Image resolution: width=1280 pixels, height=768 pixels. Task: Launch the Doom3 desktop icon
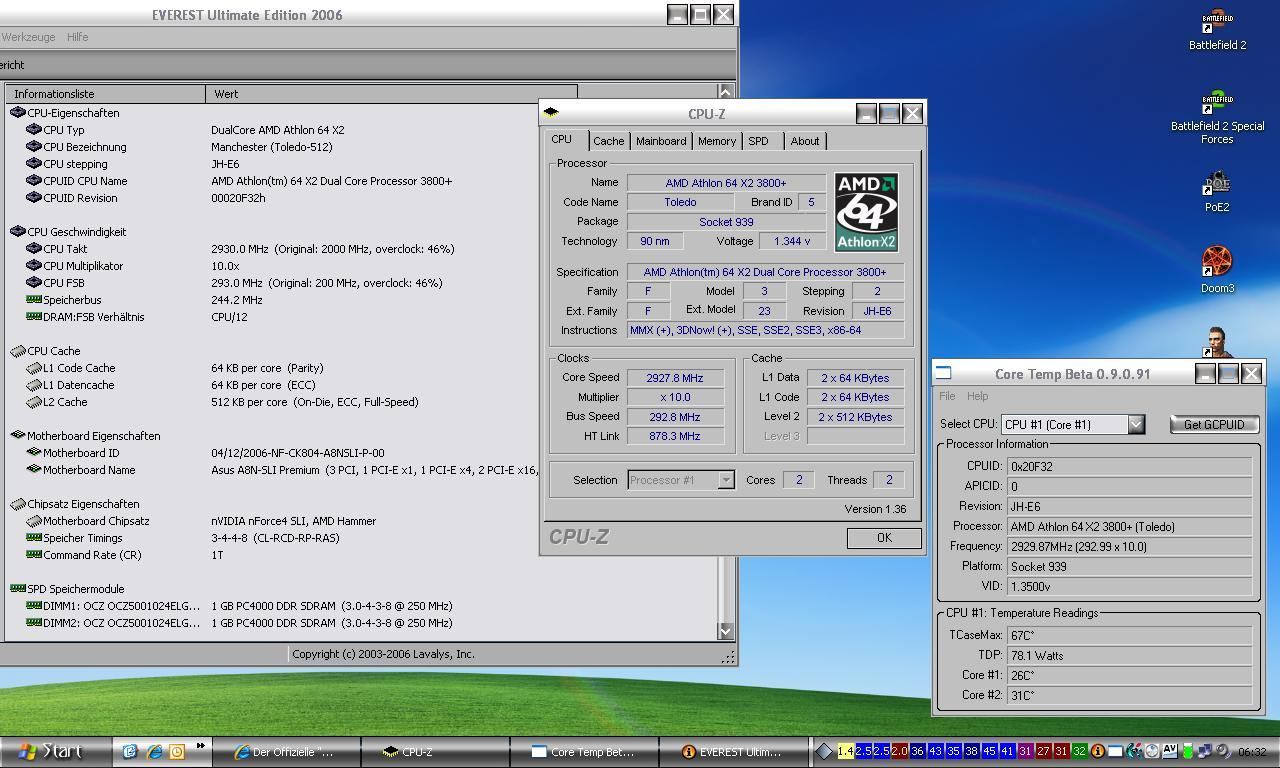point(1217,269)
